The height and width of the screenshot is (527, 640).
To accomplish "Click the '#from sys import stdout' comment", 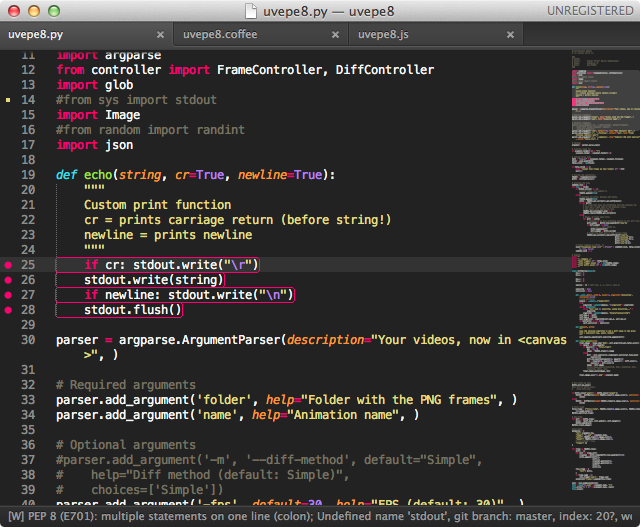I will point(136,100).
